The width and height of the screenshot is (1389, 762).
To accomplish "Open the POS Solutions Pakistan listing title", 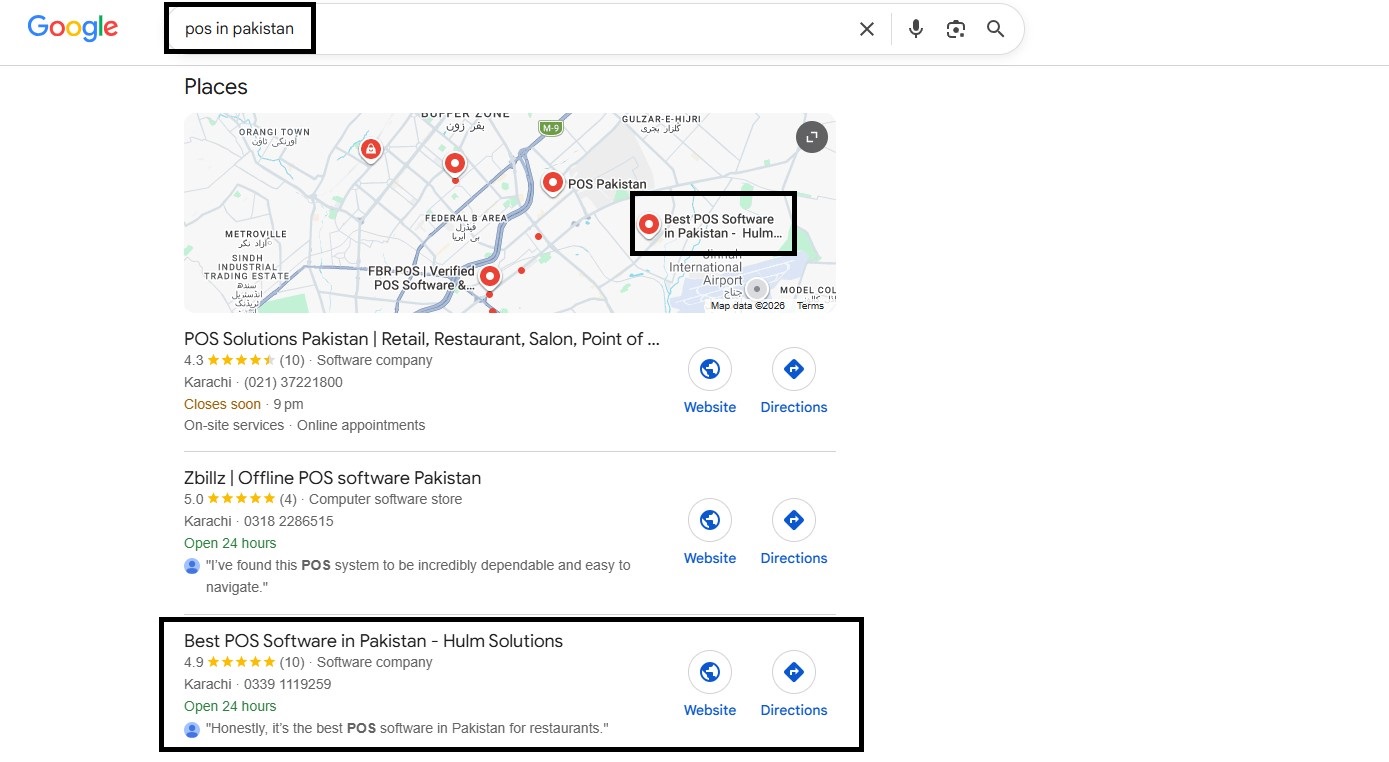I will click(x=422, y=339).
